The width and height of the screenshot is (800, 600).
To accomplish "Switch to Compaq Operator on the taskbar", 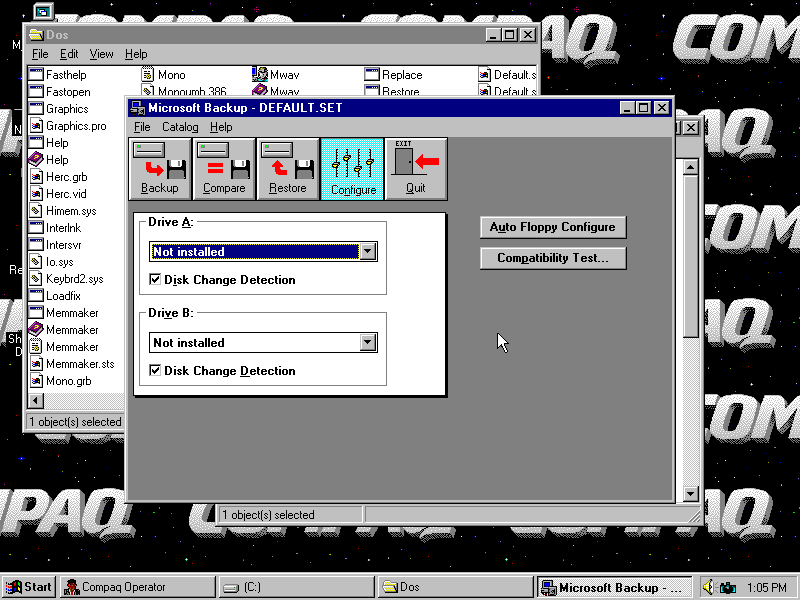I will [137, 587].
